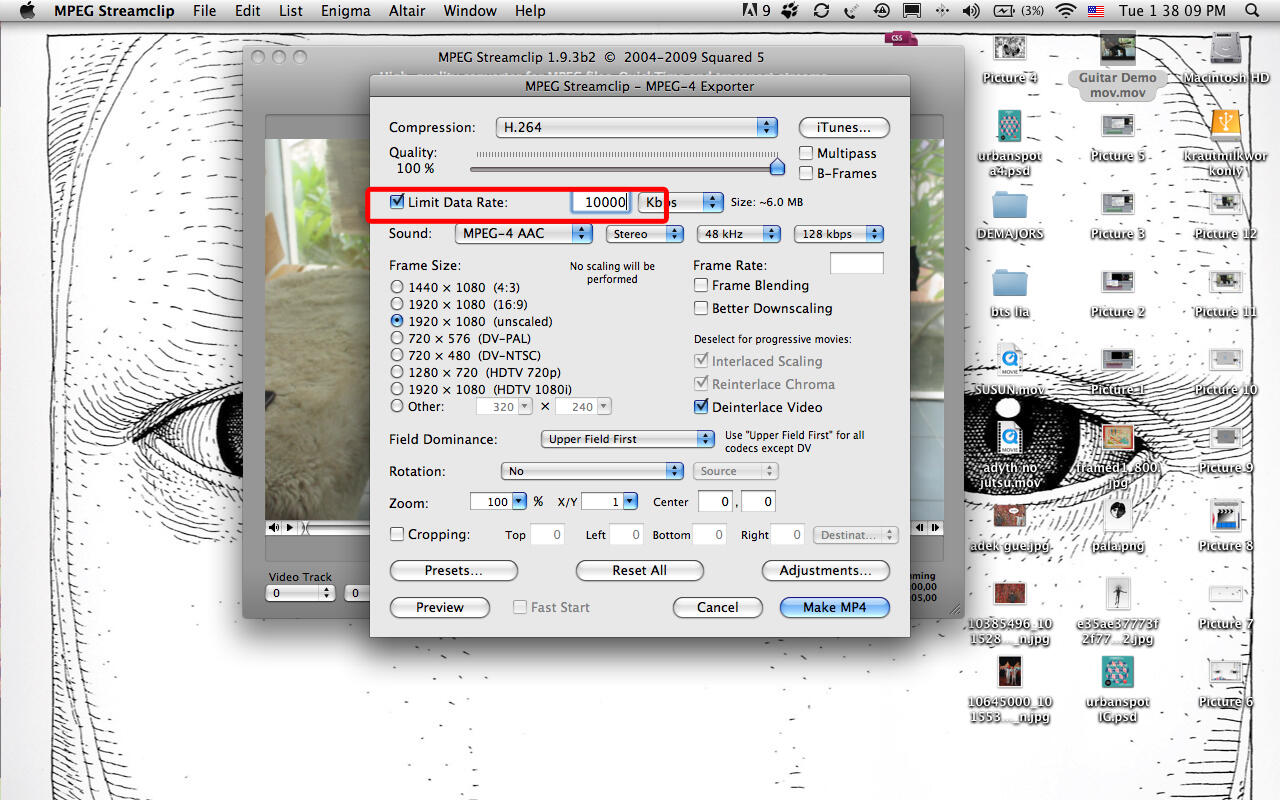Viewport: 1280px width, 800px height.
Task: Open the Altair menu
Action: tap(406, 11)
